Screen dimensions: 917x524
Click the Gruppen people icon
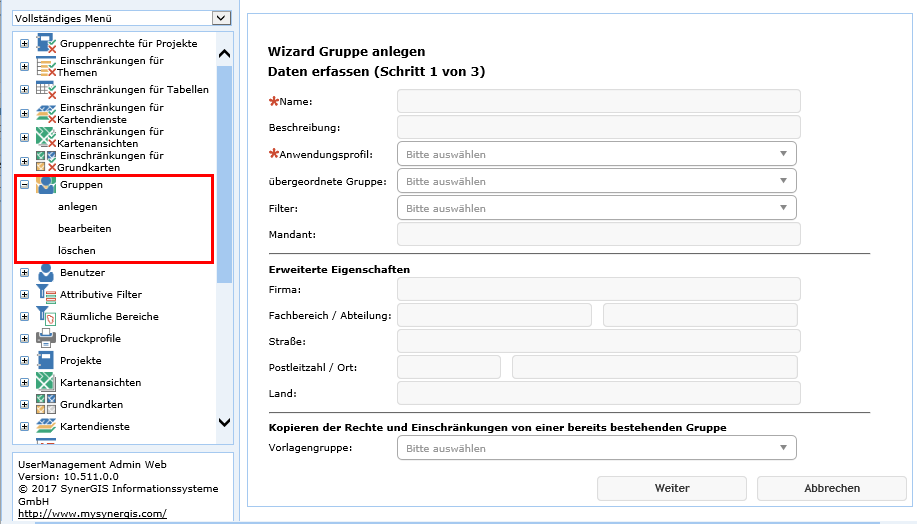pyautogui.click(x=46, y=184)
